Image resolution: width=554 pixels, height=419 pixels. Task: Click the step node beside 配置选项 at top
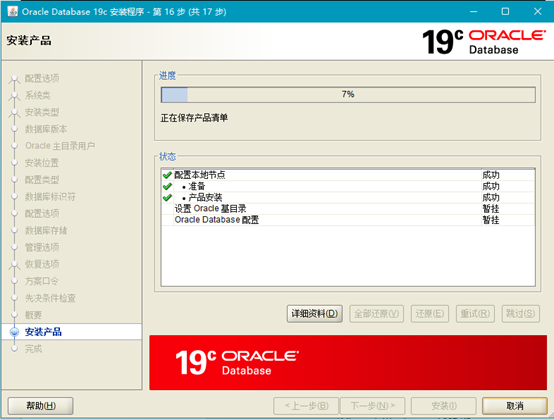pos(14,78)
